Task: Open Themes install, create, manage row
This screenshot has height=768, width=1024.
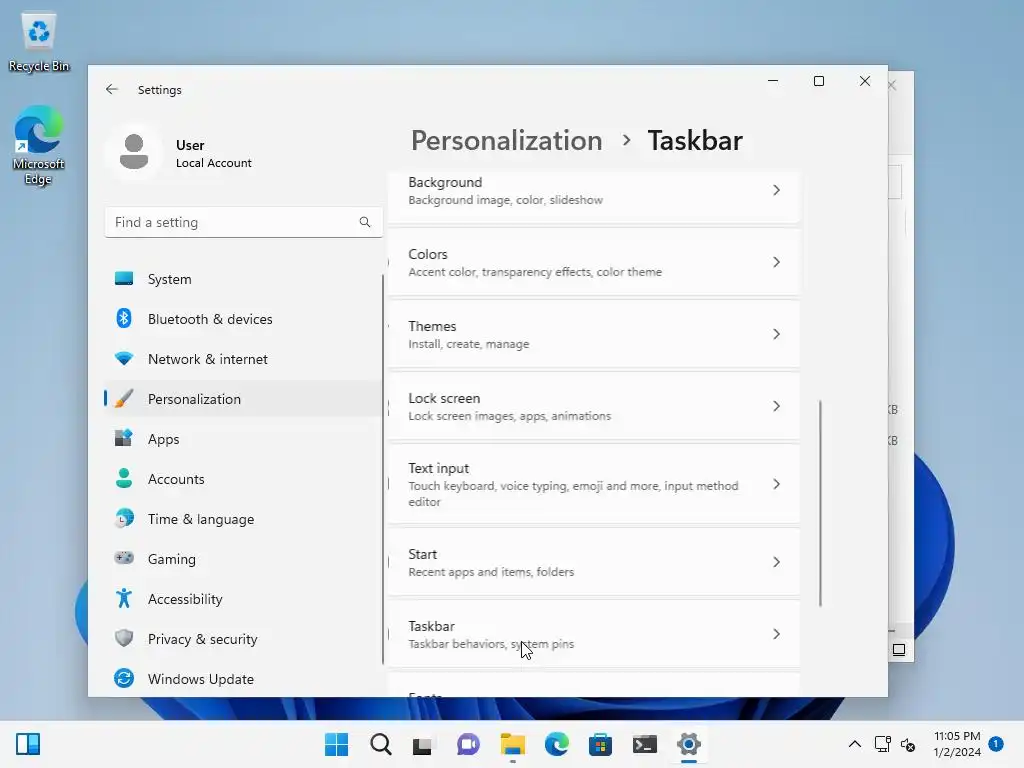Action: click(594, 334)
